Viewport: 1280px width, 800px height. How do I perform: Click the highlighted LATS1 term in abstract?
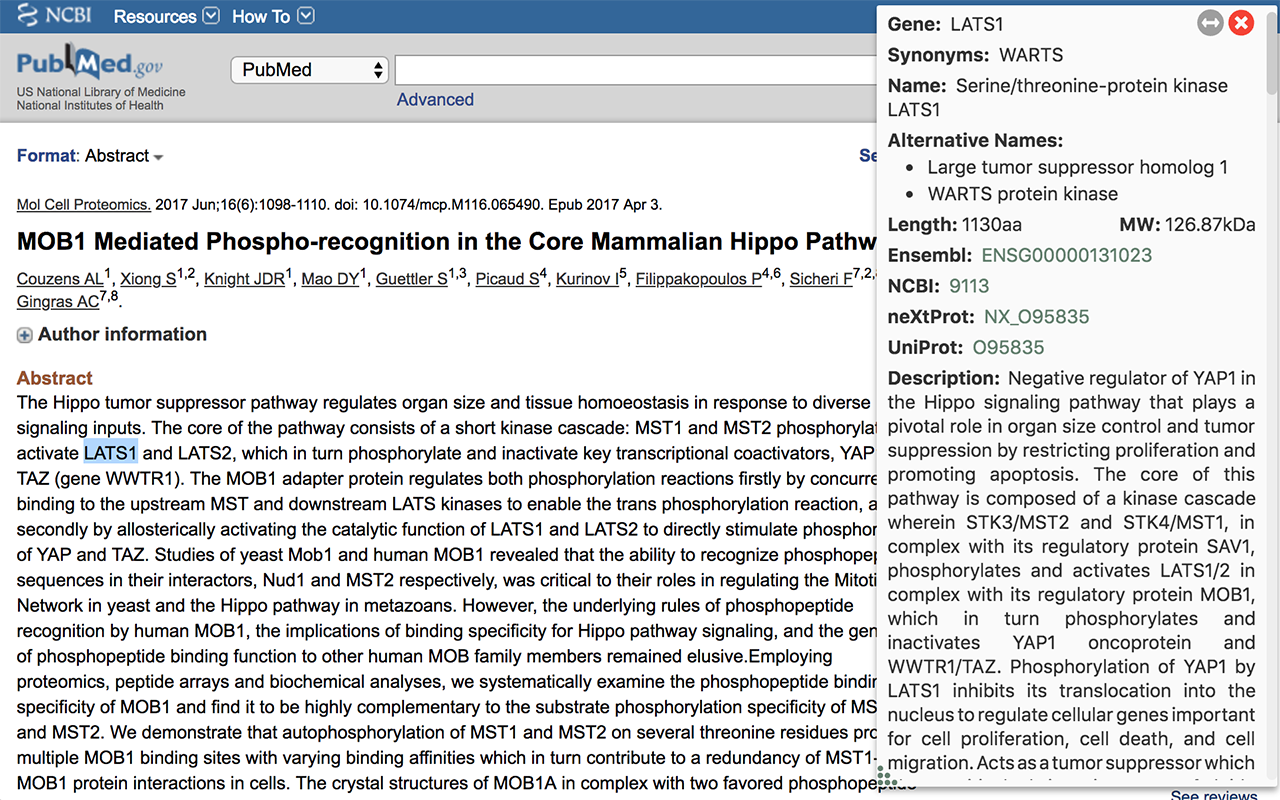[110, 453]
